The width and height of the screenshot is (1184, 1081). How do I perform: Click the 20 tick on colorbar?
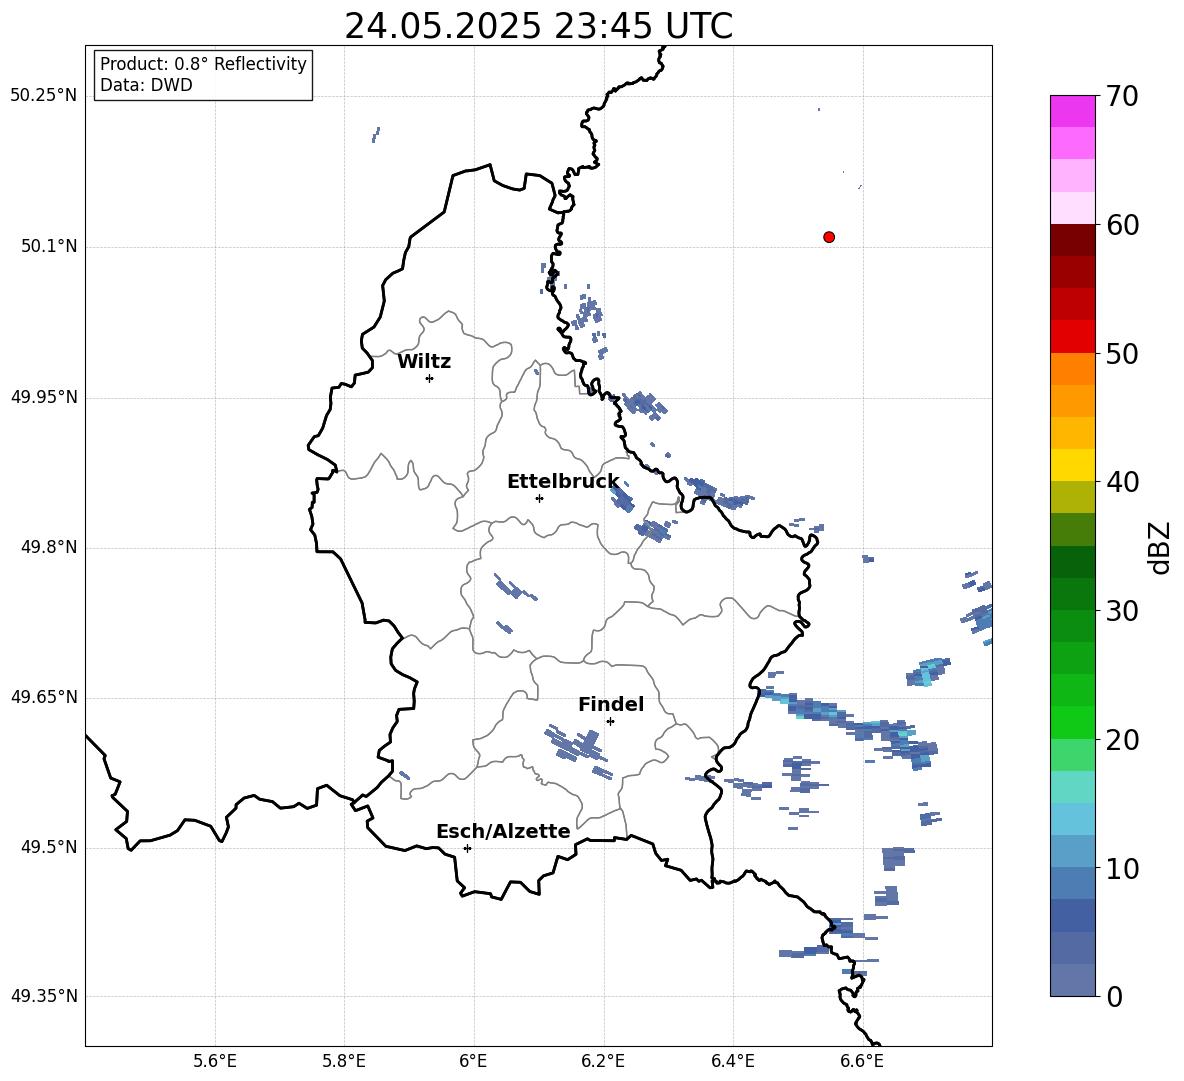[x=1122, y=740]
